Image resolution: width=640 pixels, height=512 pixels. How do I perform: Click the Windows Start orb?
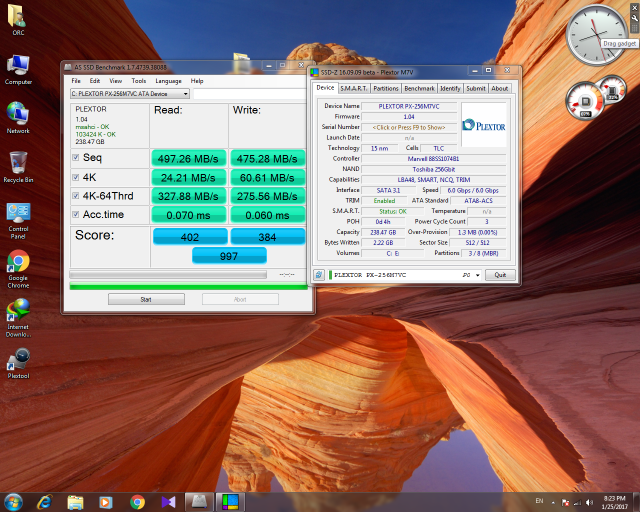(x=15, y=501)
